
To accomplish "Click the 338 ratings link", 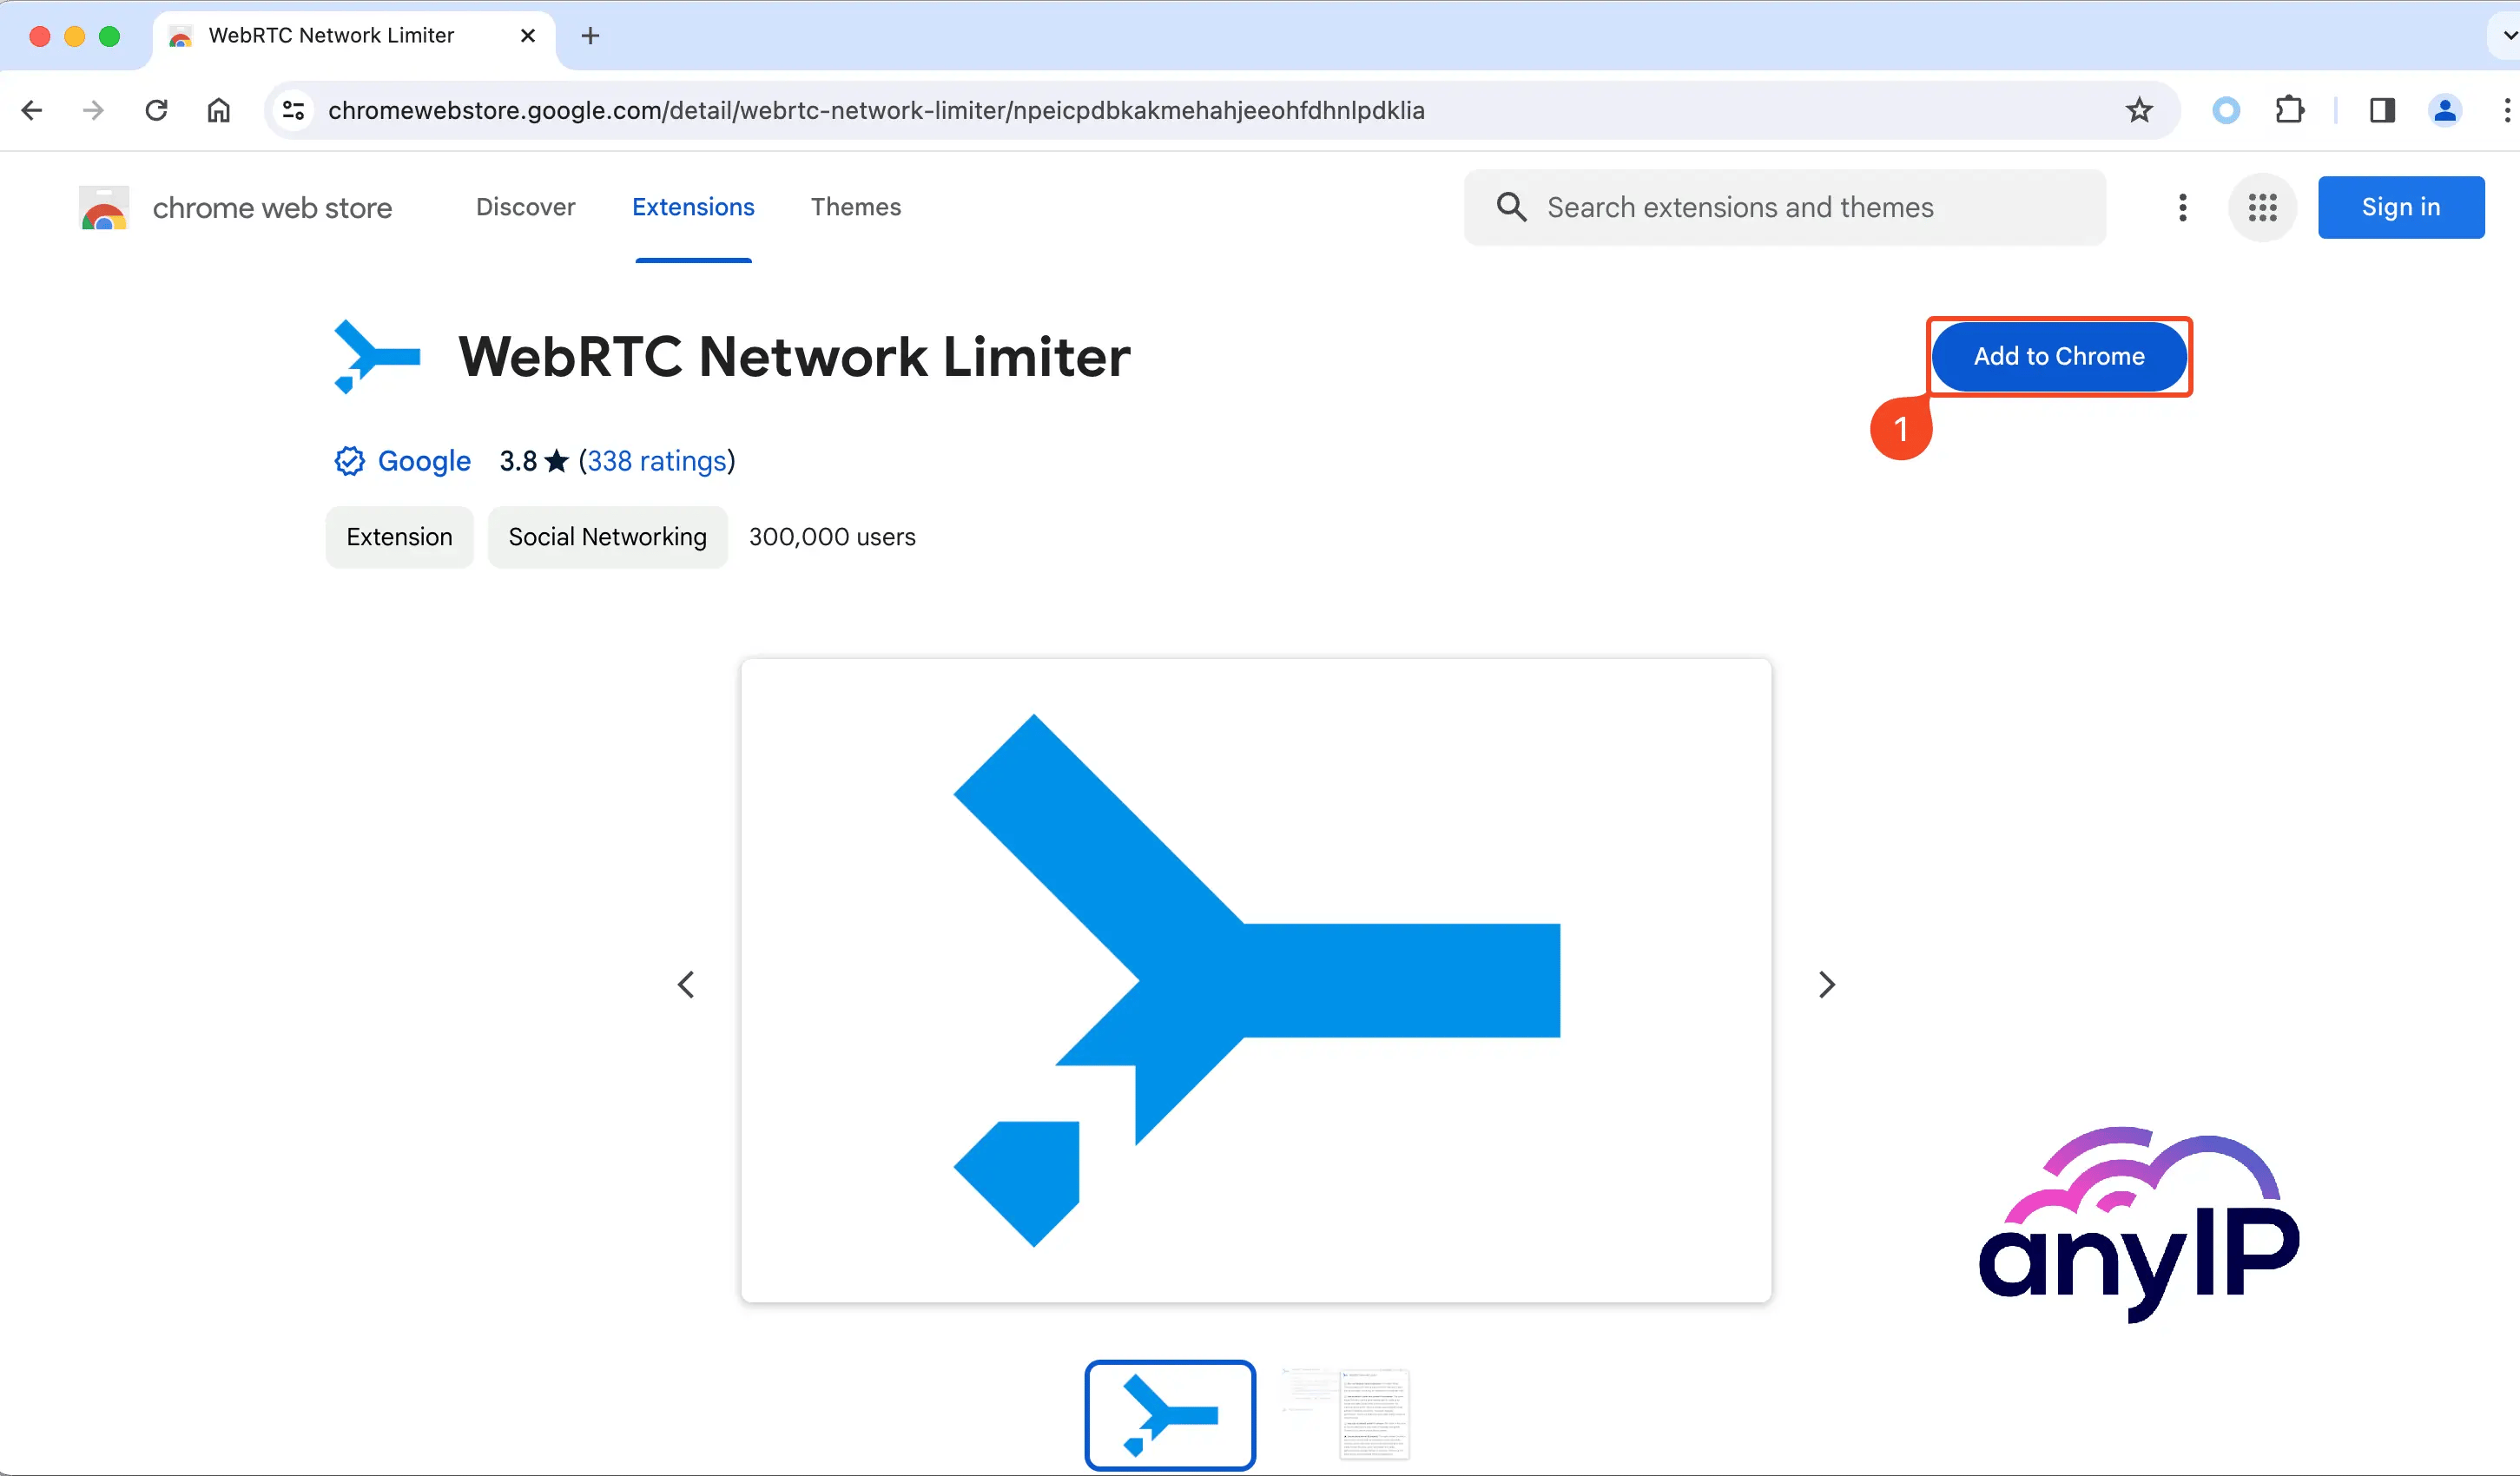I will [x=656, y=458].
